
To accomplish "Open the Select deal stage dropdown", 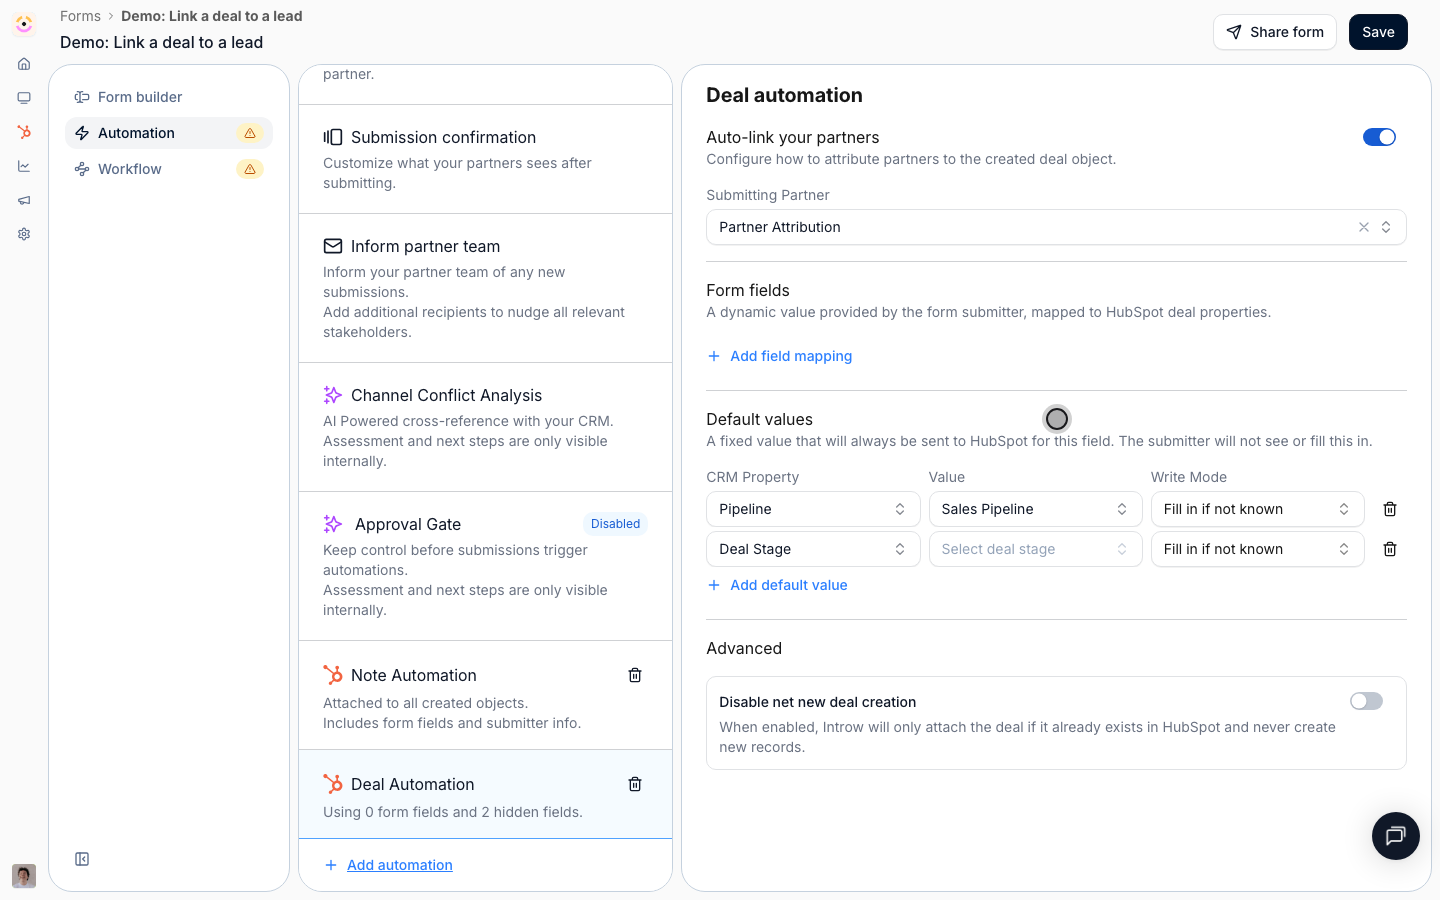I will [x=1035, y=549].
